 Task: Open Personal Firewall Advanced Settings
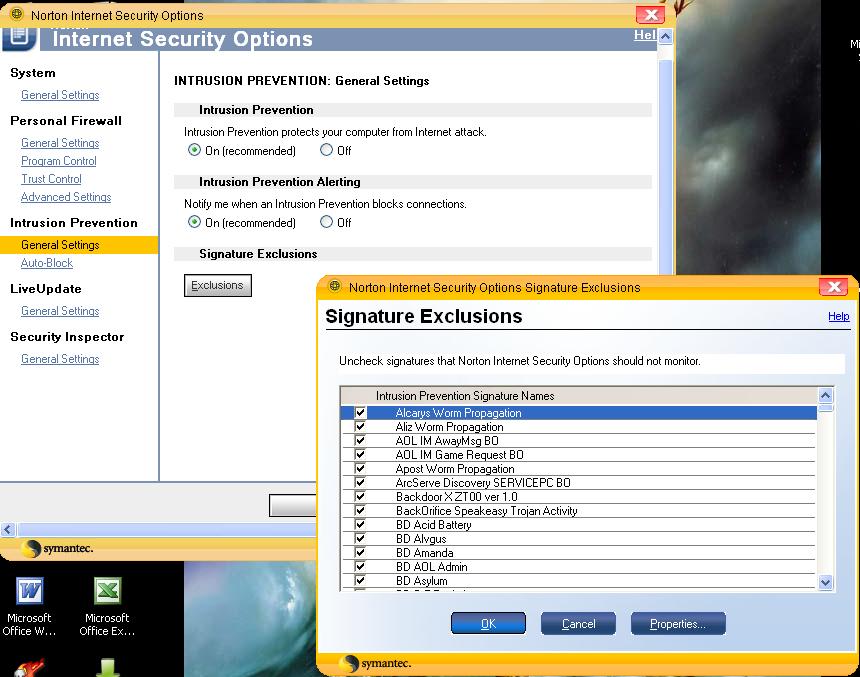(x=66, y=197)
